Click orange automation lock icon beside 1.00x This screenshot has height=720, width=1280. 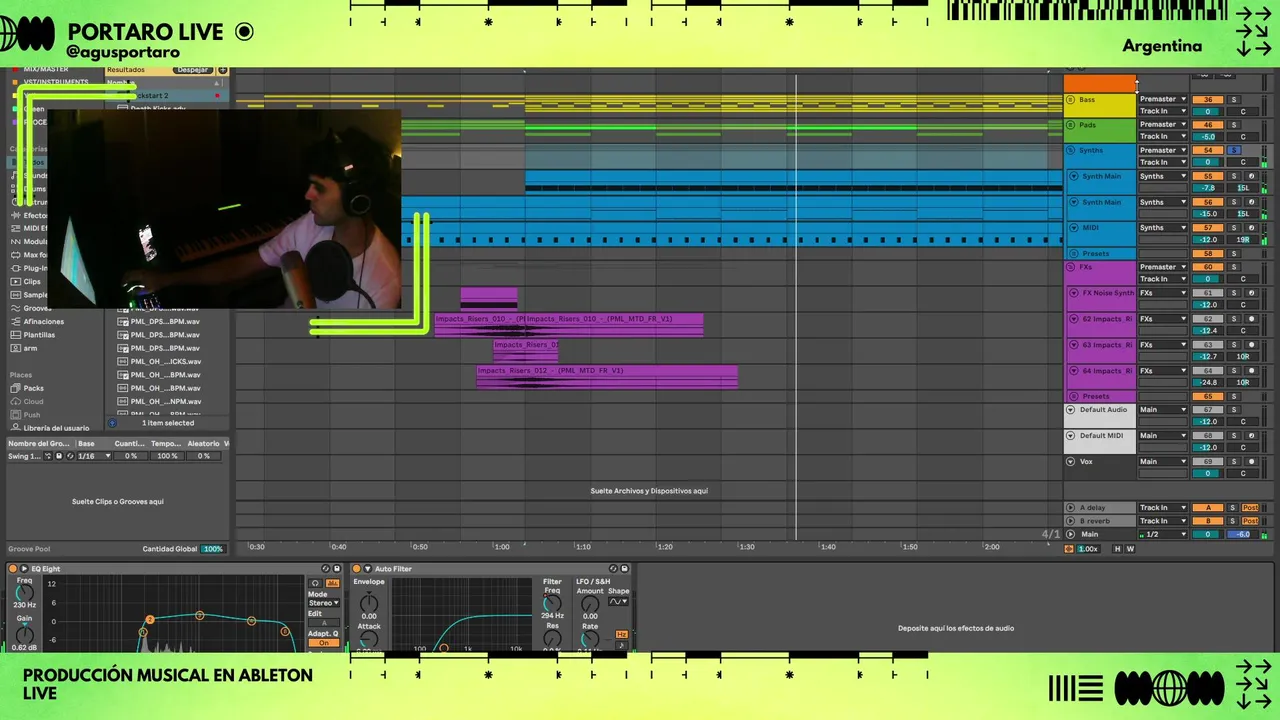[x=1069, y=549]
